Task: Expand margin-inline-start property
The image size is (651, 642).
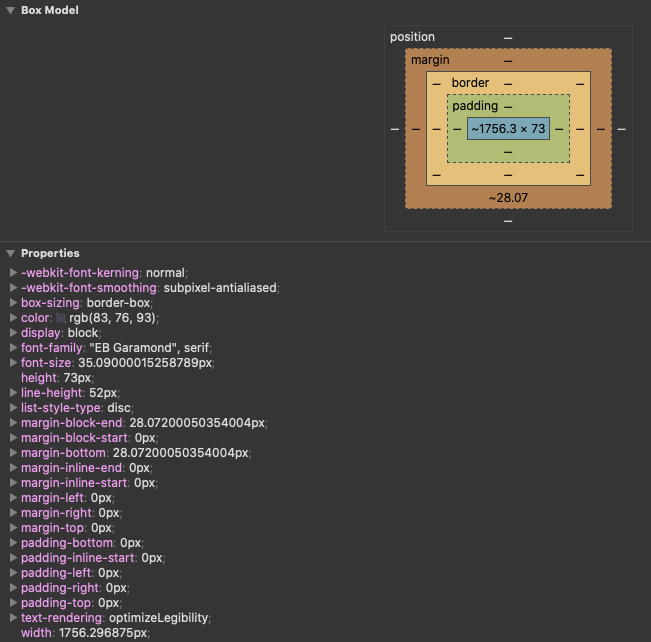Action: 13,483
